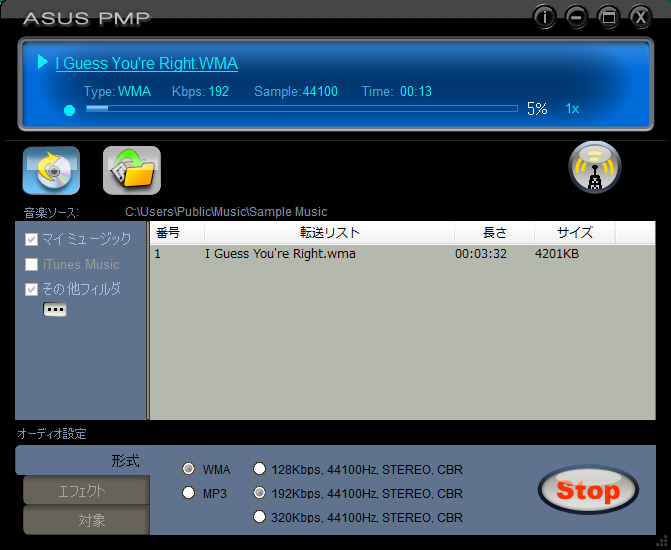Click the radio tower broadcast icon
The image size is (671, 550).
click(595, 167)
